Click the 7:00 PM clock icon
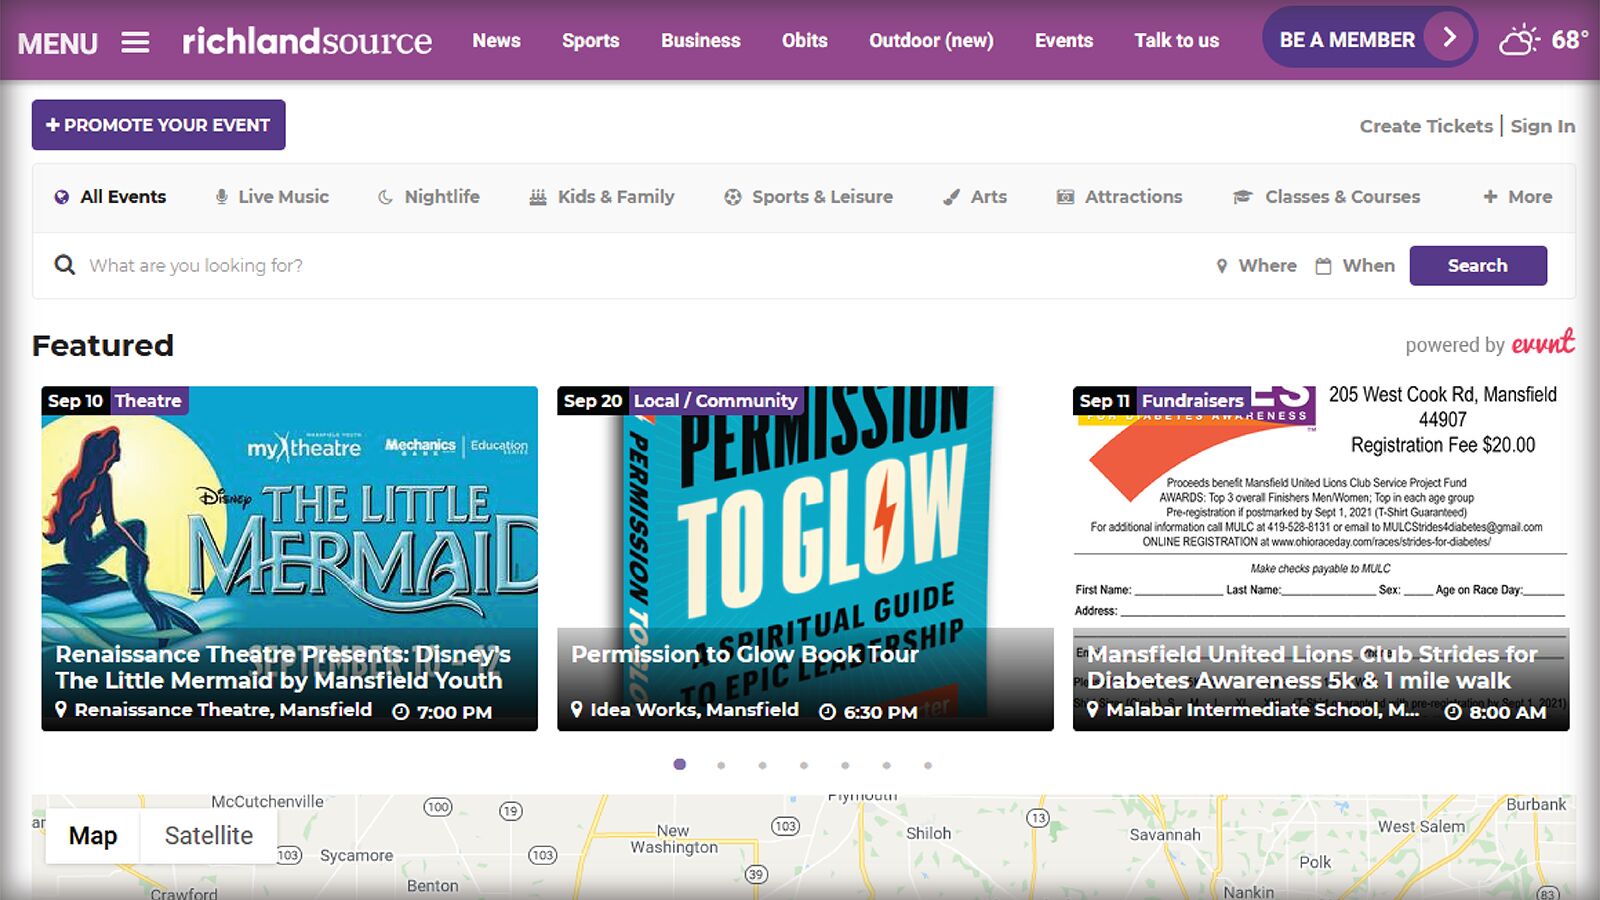 (x=401, y=712)
